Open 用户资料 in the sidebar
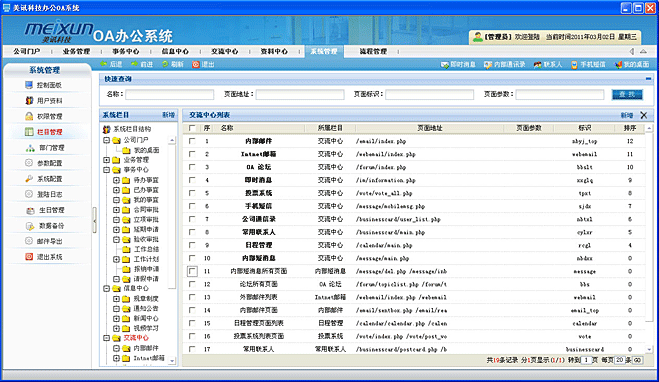Viewport: 659px width, 382px height. (x=44, y=100)
